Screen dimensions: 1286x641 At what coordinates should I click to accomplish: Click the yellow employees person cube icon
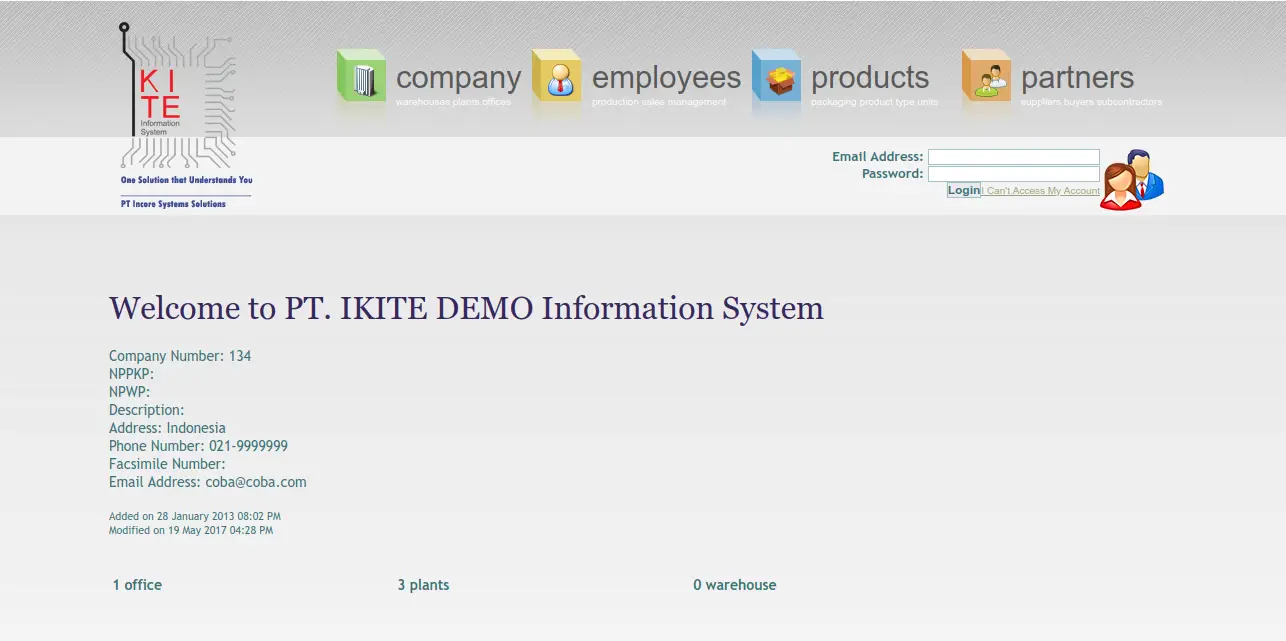coord(557,77)
